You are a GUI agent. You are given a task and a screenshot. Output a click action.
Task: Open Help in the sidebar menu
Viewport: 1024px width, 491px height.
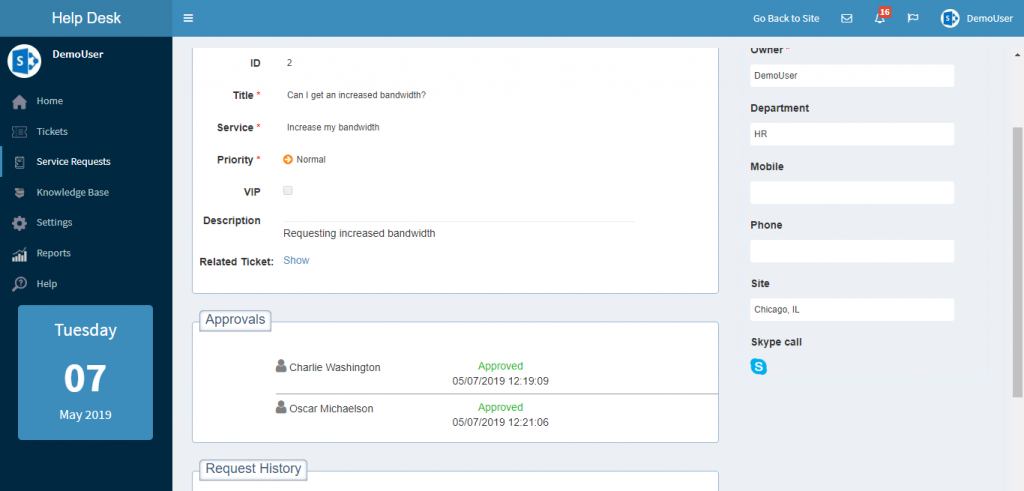[x=47, y=284]
